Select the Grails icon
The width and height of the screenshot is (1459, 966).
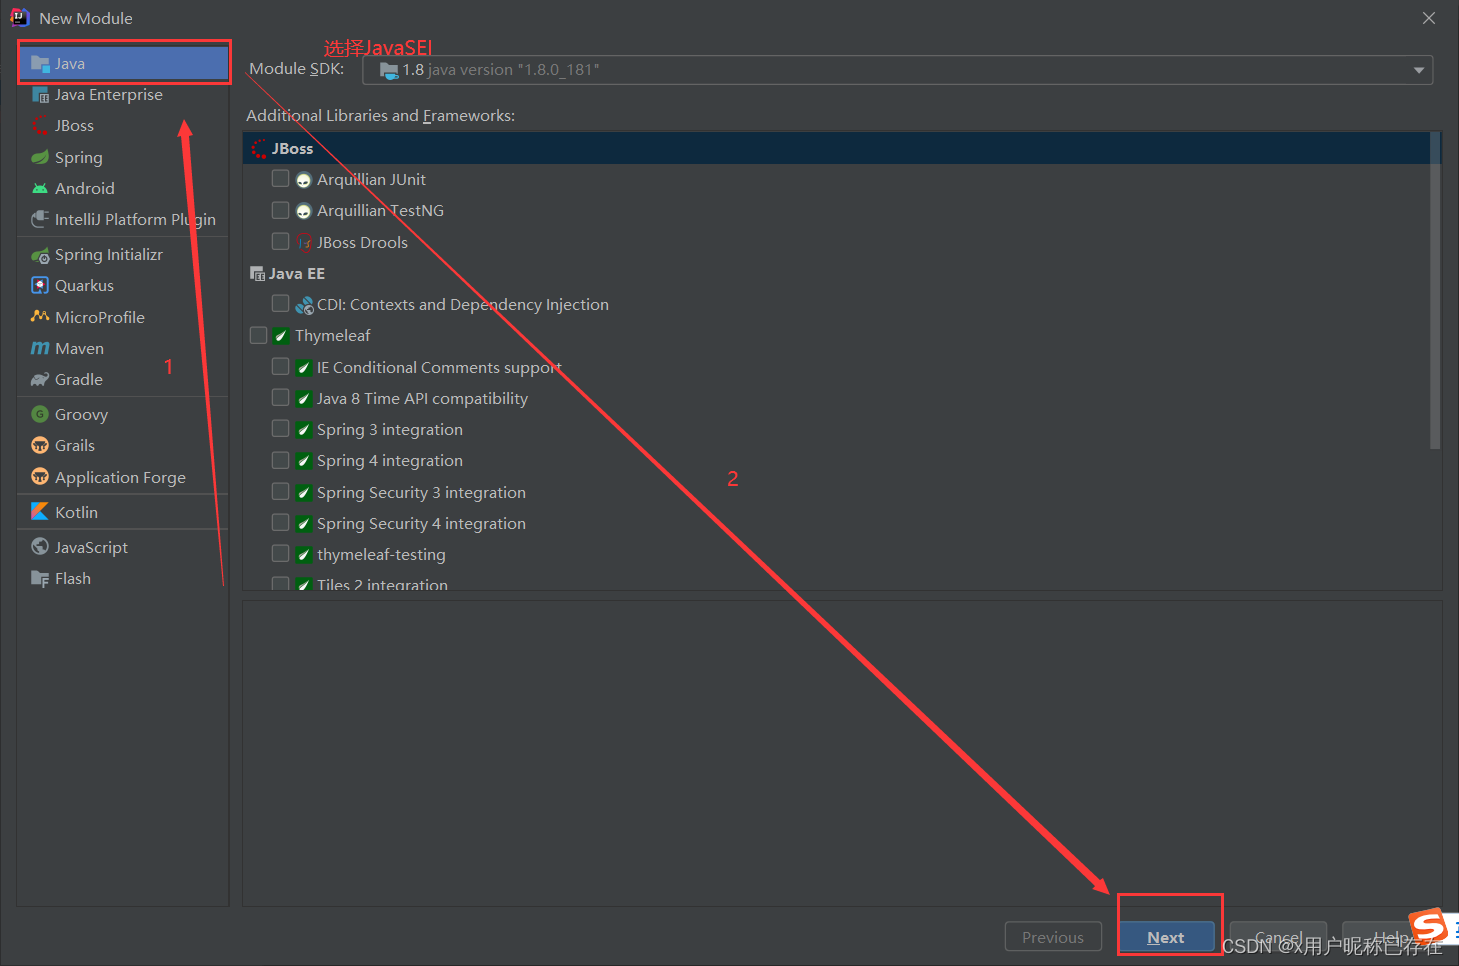40,445
